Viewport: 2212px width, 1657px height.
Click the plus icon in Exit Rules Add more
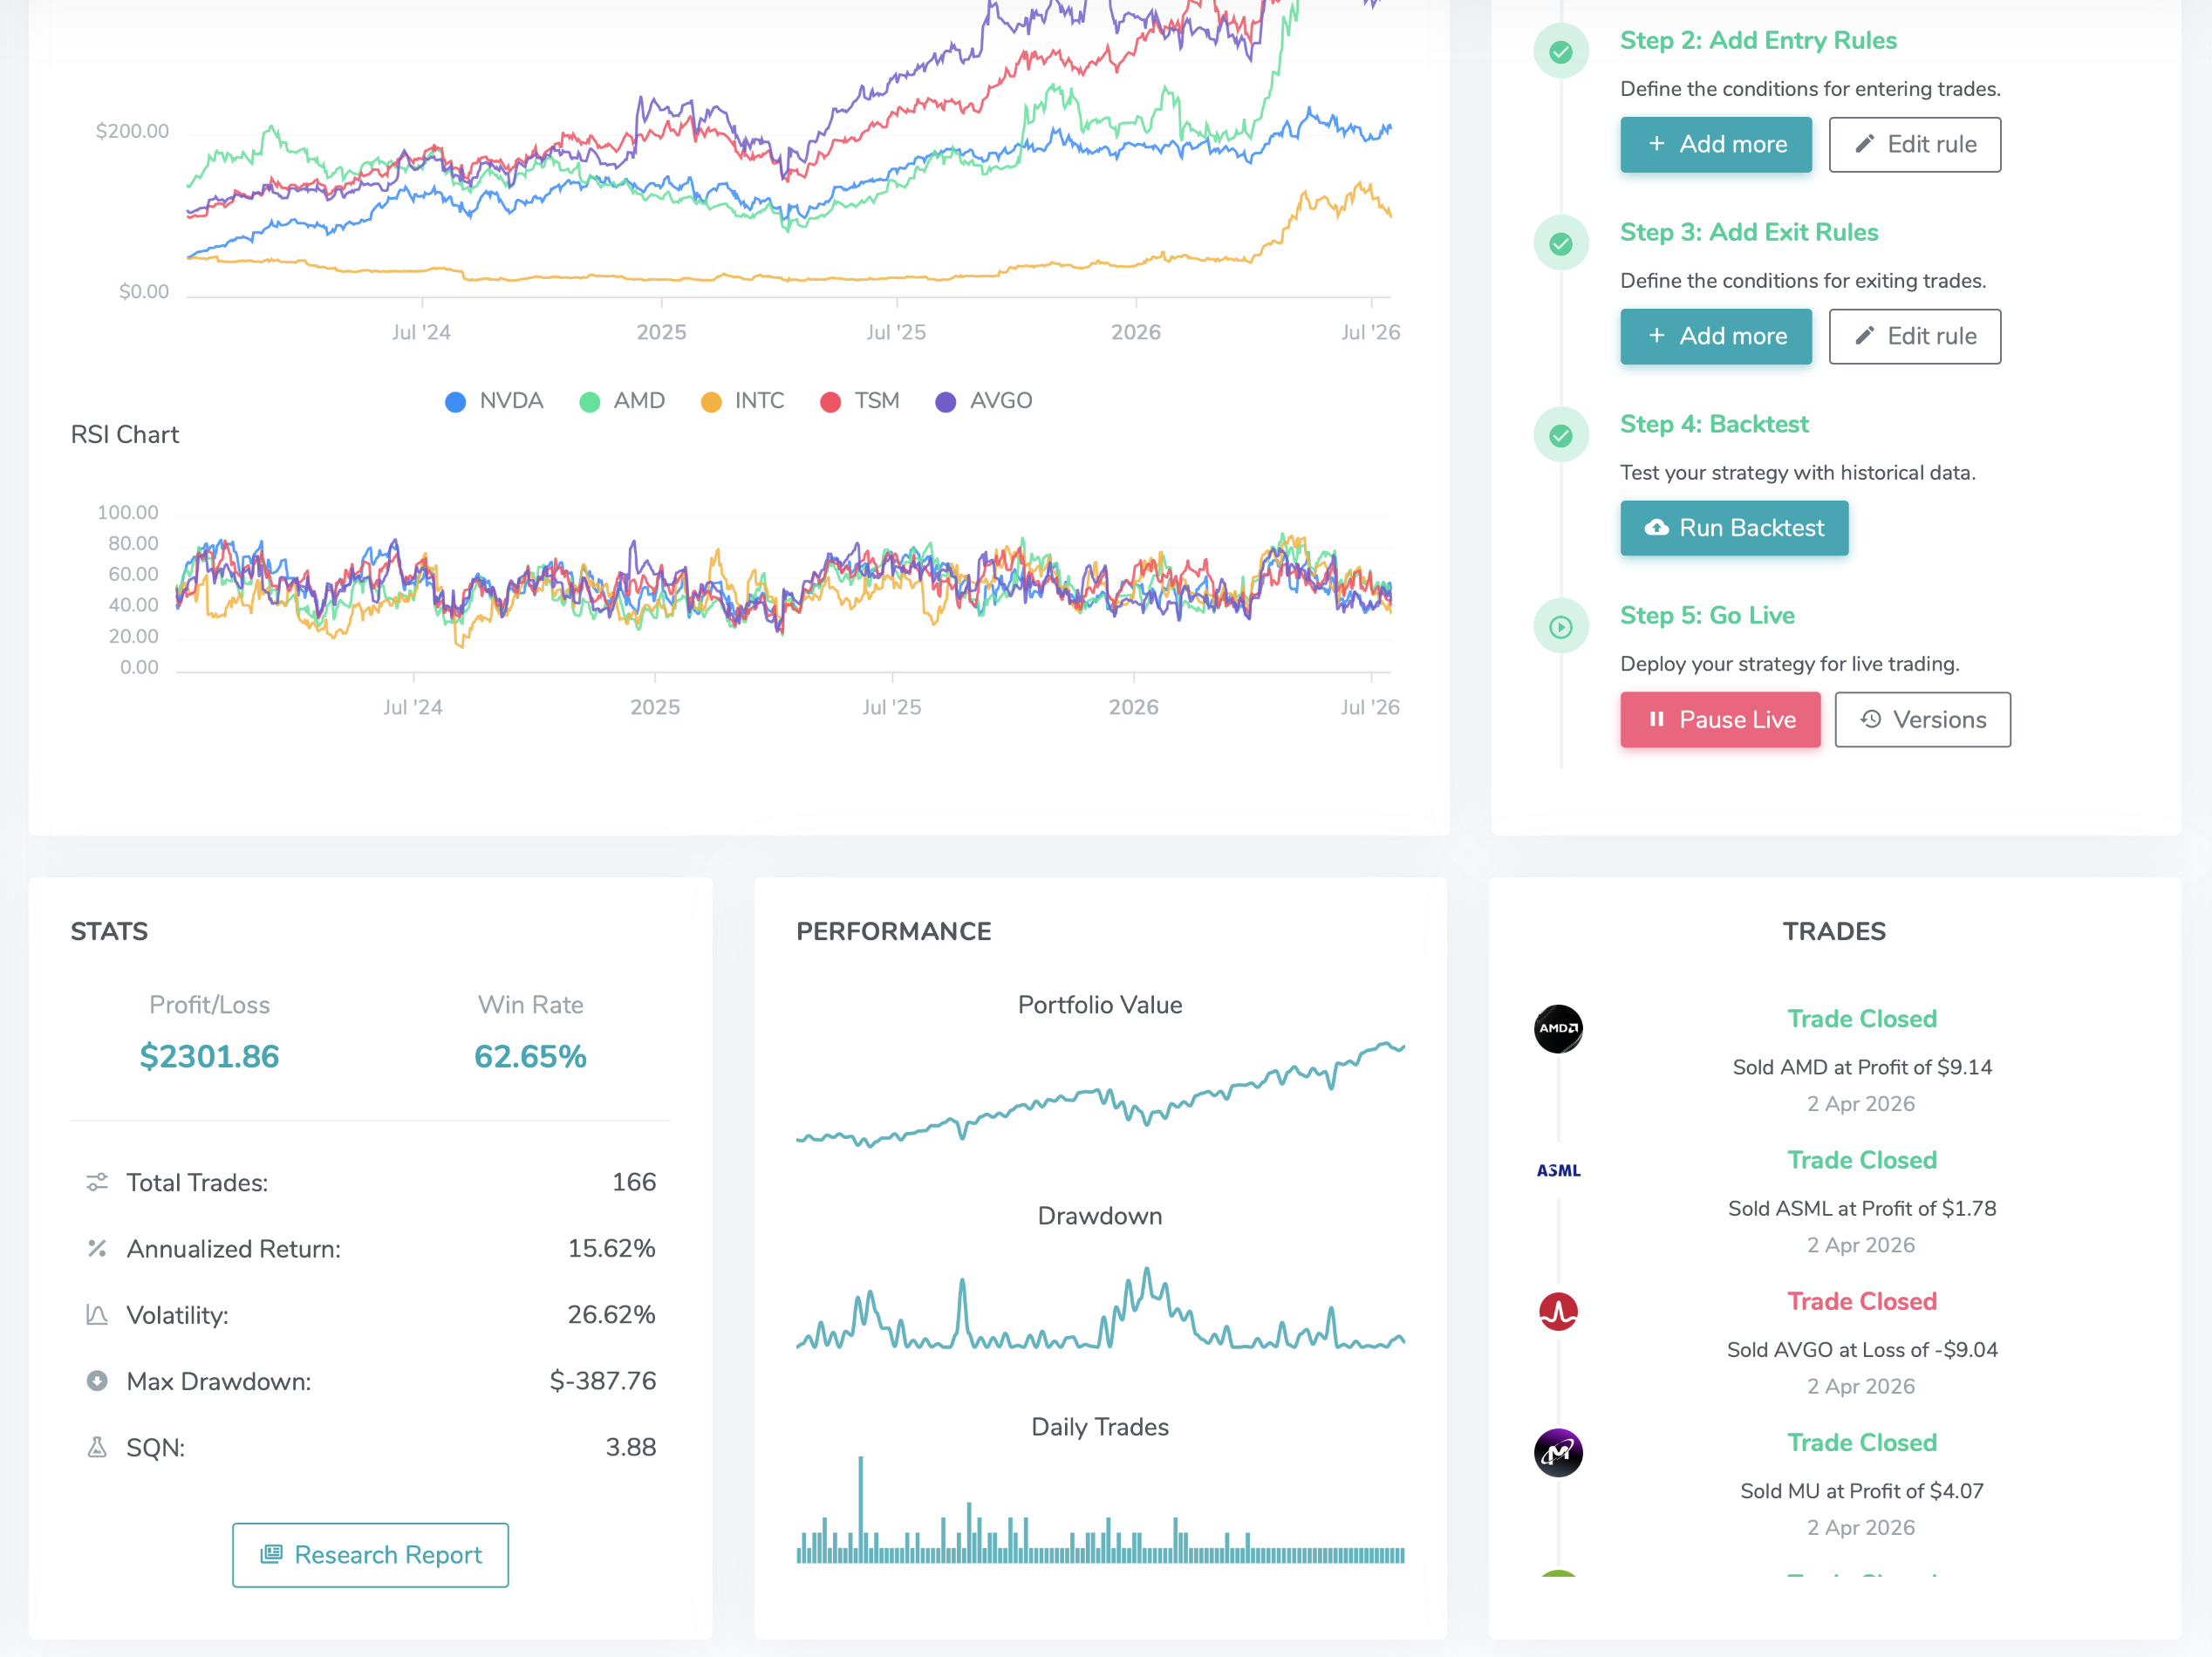[x=1657, y=336]
